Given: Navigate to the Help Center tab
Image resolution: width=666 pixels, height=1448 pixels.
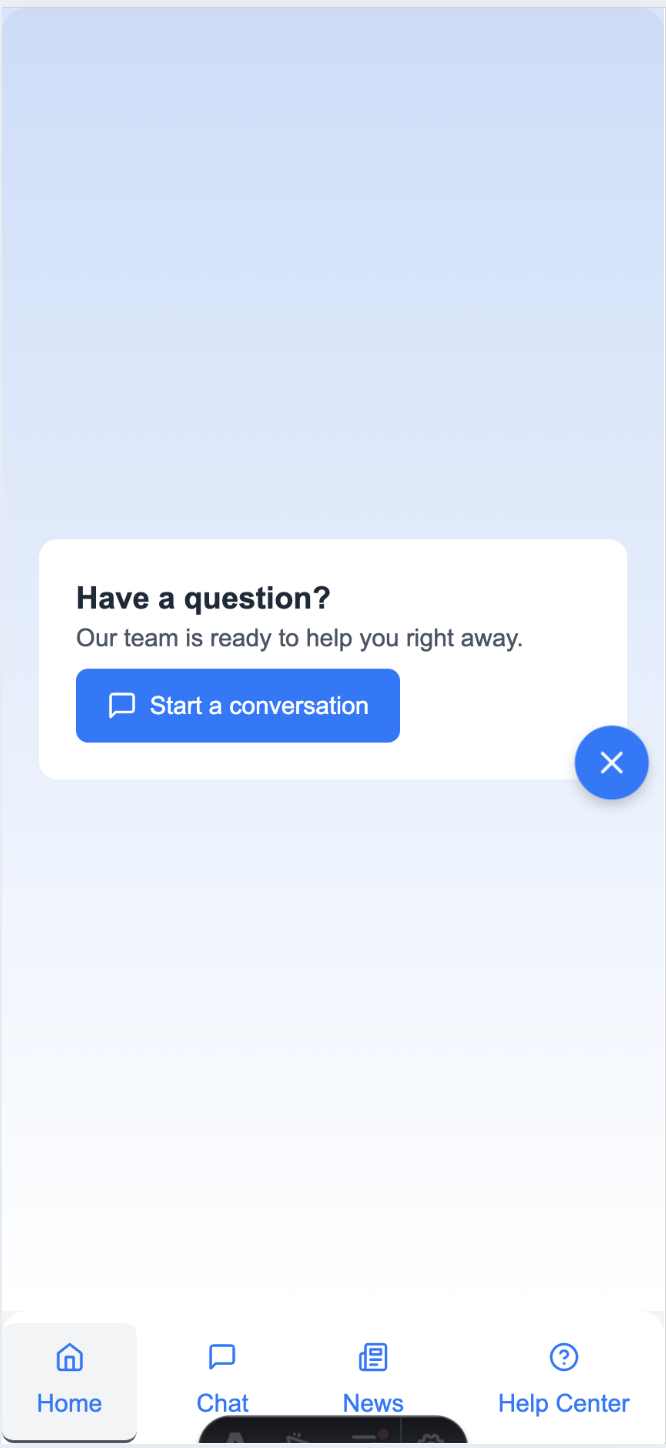Looking at the screenshot, I should (x=563, y=1380).
